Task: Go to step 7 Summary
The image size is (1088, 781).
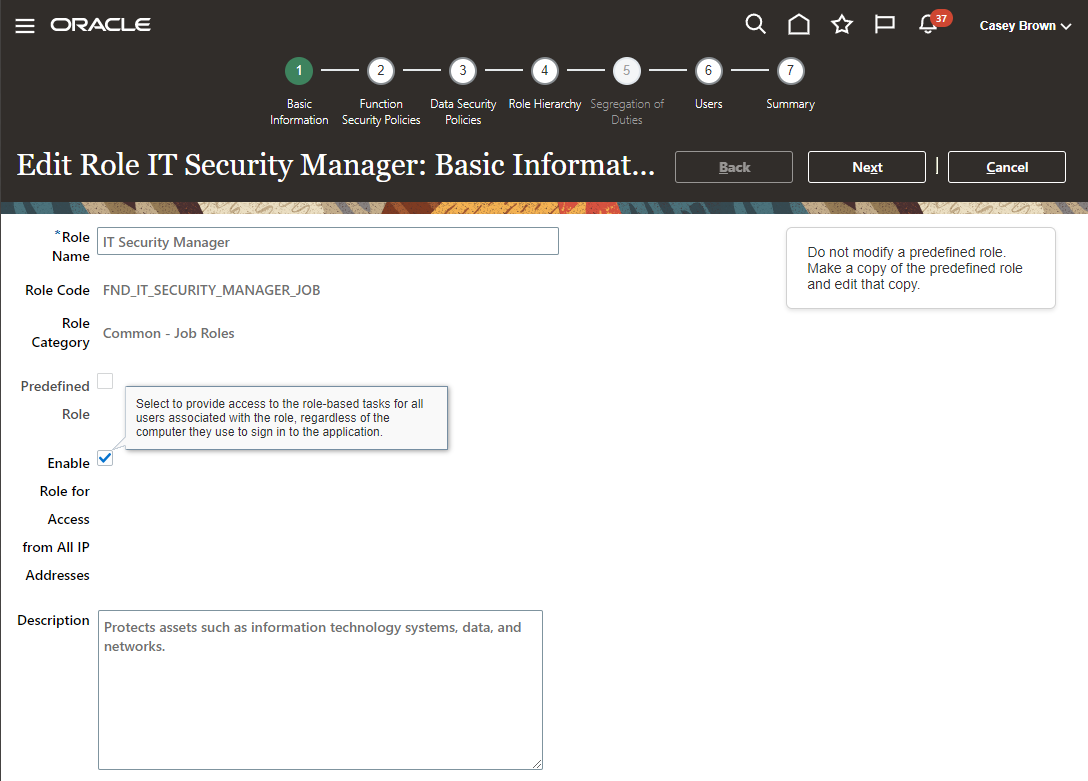Action: (790, 71)
